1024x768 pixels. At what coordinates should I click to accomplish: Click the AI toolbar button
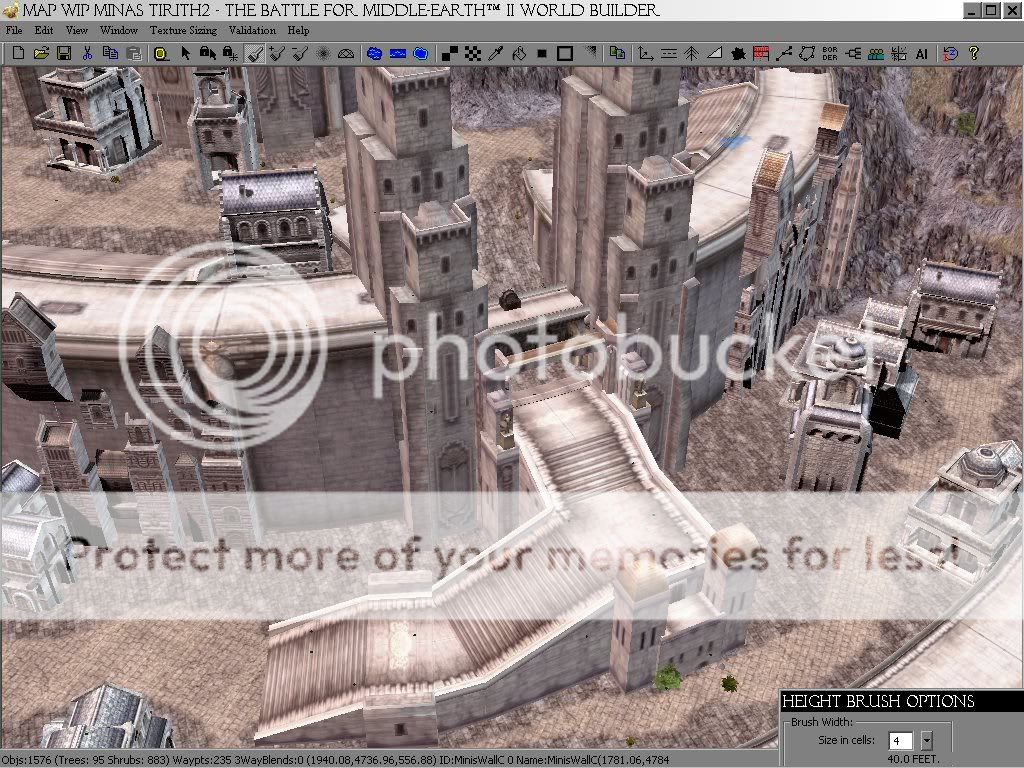click(921, 53)
